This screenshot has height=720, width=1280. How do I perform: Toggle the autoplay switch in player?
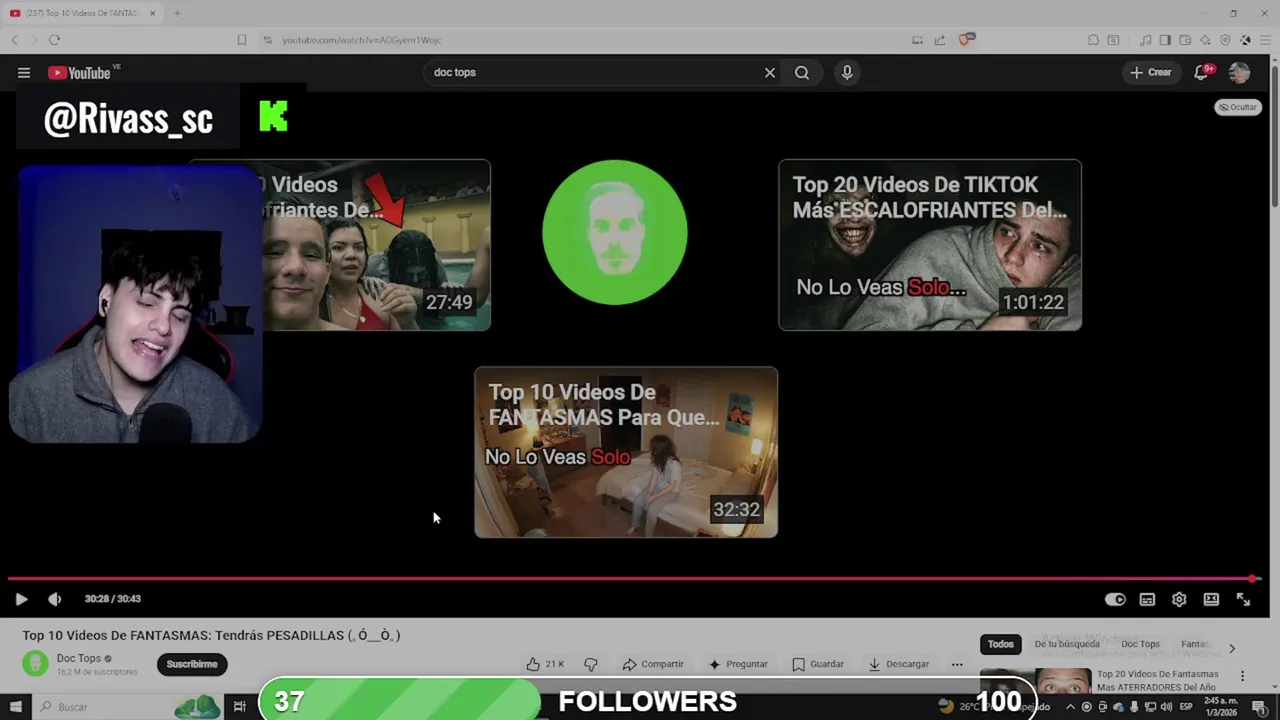1115,599
